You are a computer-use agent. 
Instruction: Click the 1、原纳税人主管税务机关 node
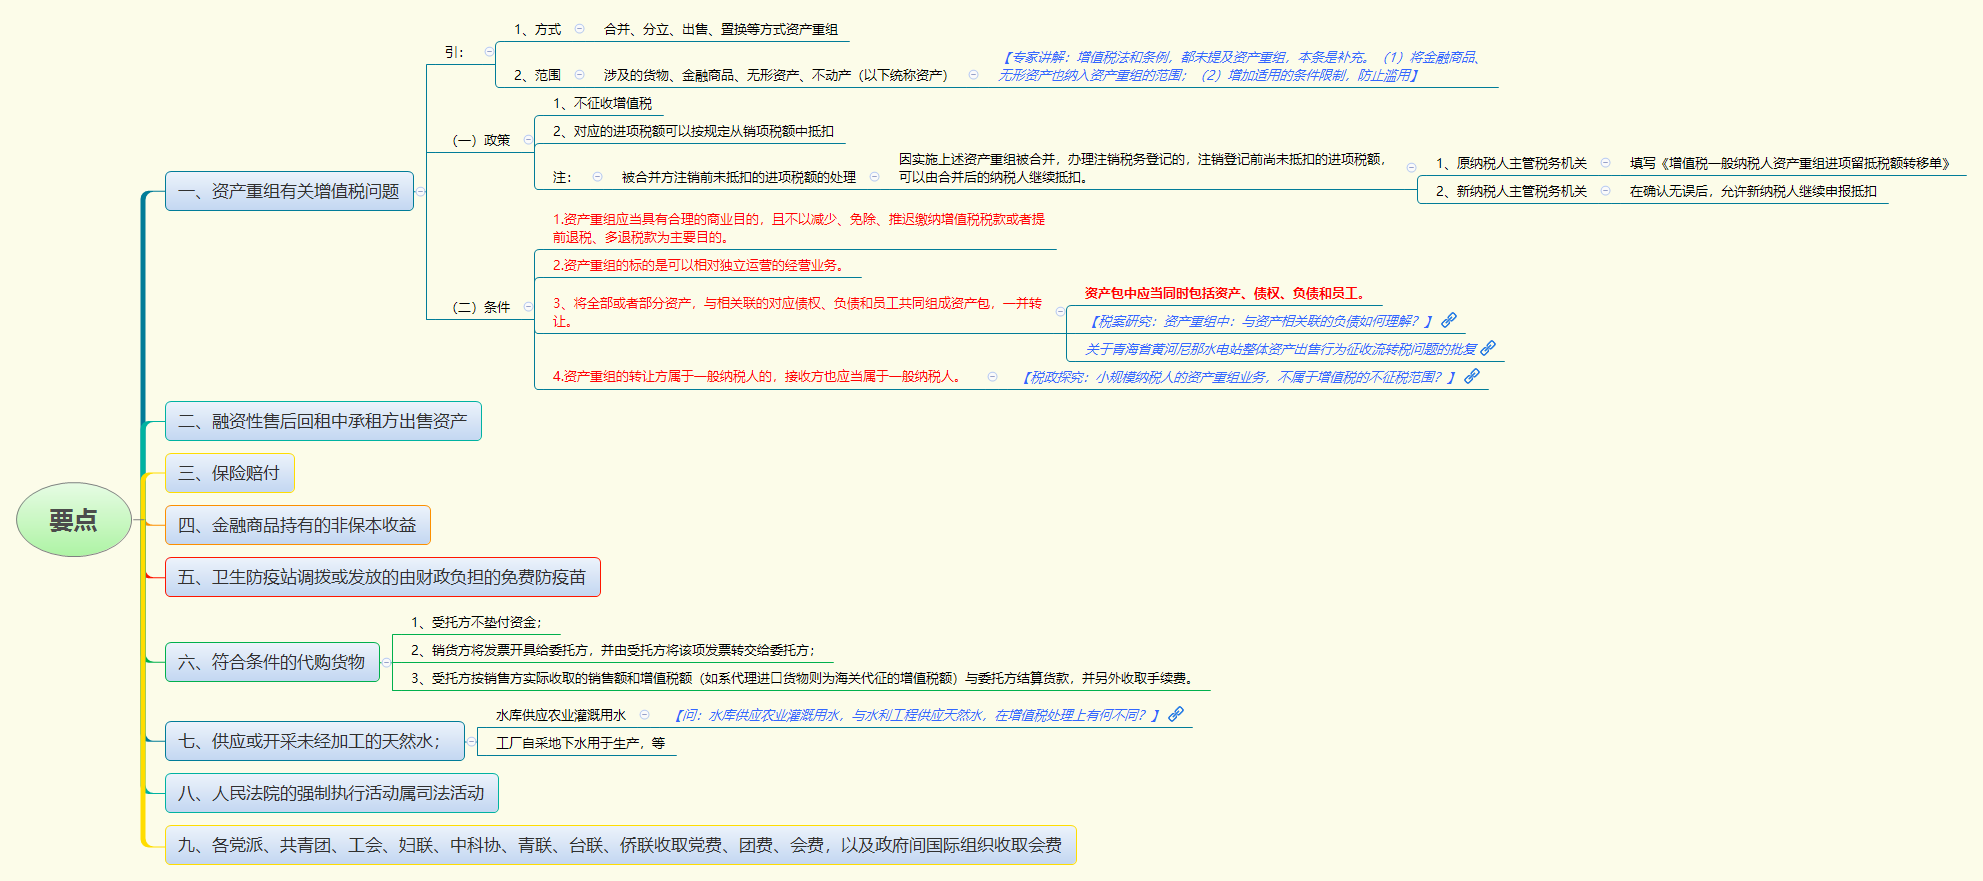point(1511,162)
